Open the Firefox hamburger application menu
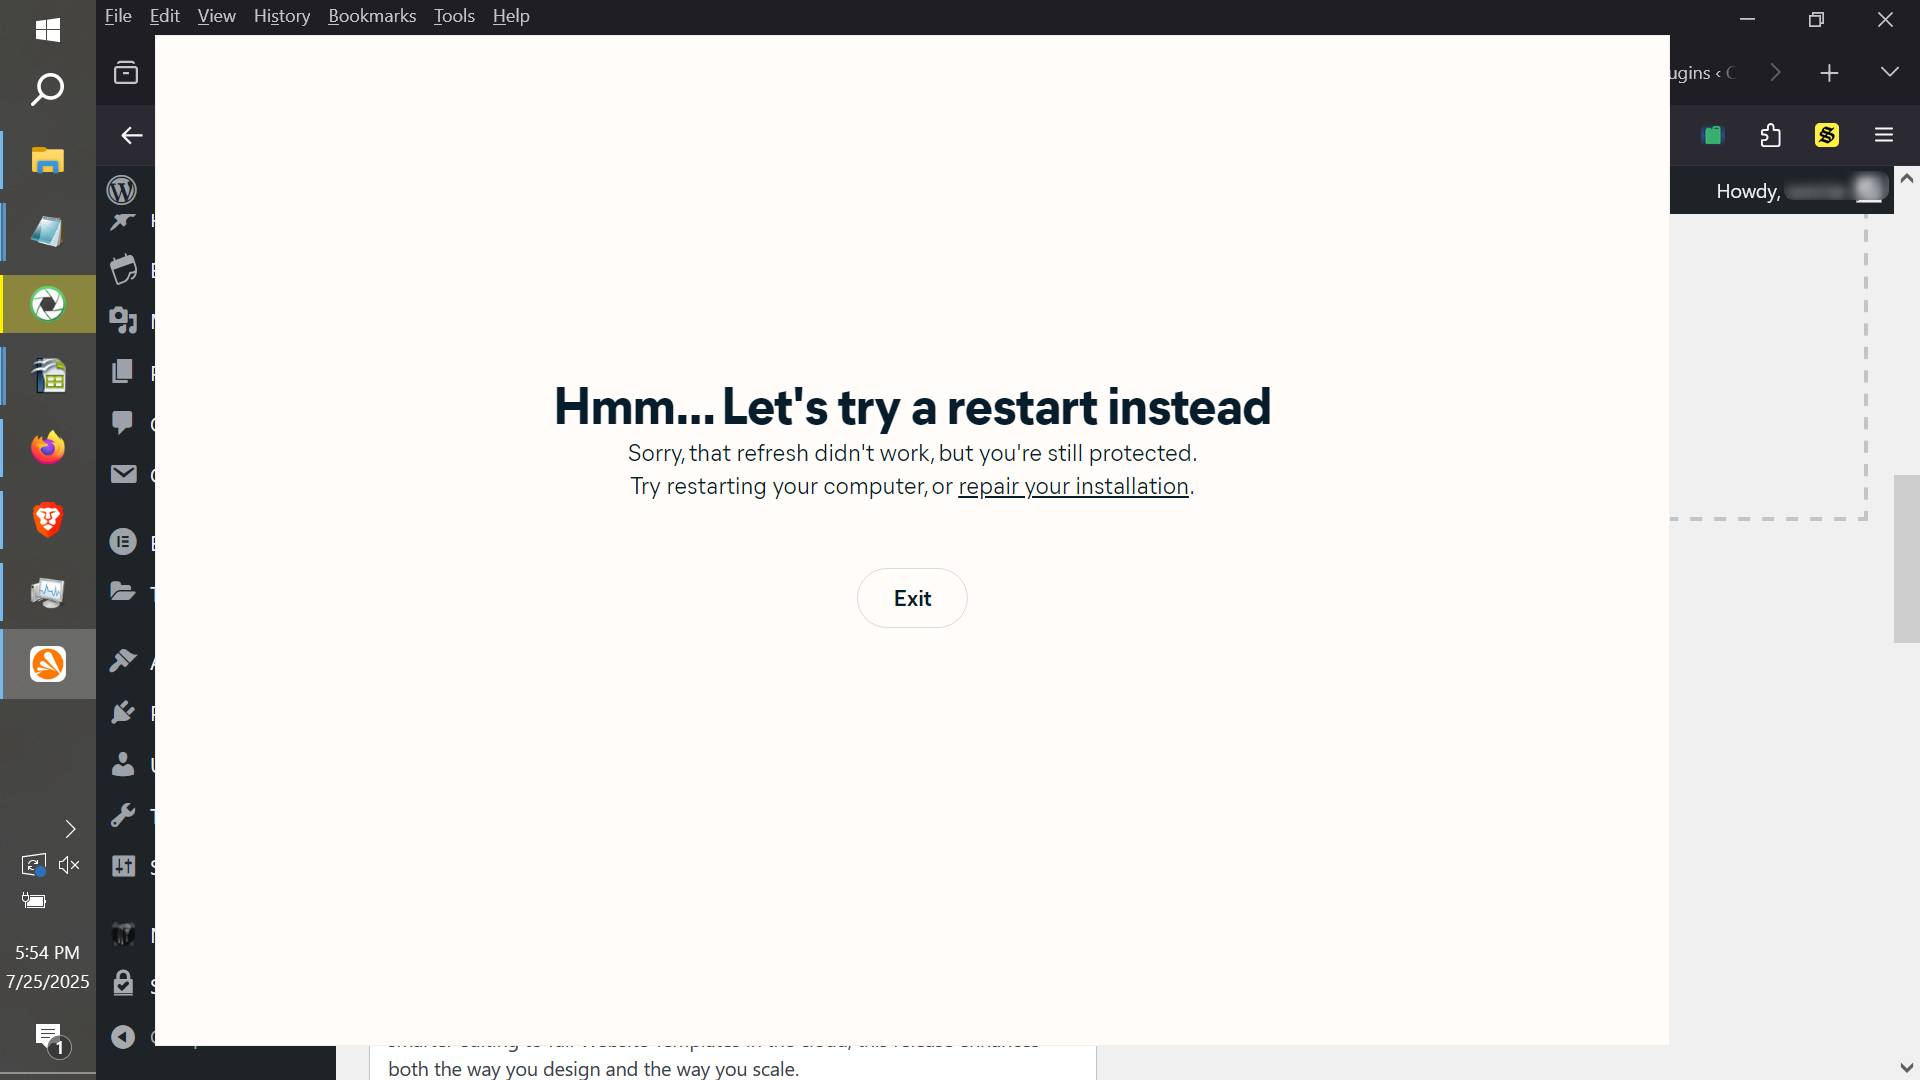The height and width of the screenshot is (1080, 1920). click(x=1883, y=135)
